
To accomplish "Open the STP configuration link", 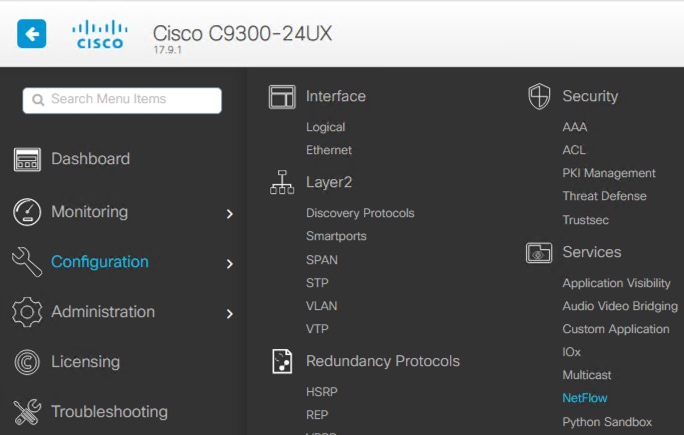I will pos(317,283).
